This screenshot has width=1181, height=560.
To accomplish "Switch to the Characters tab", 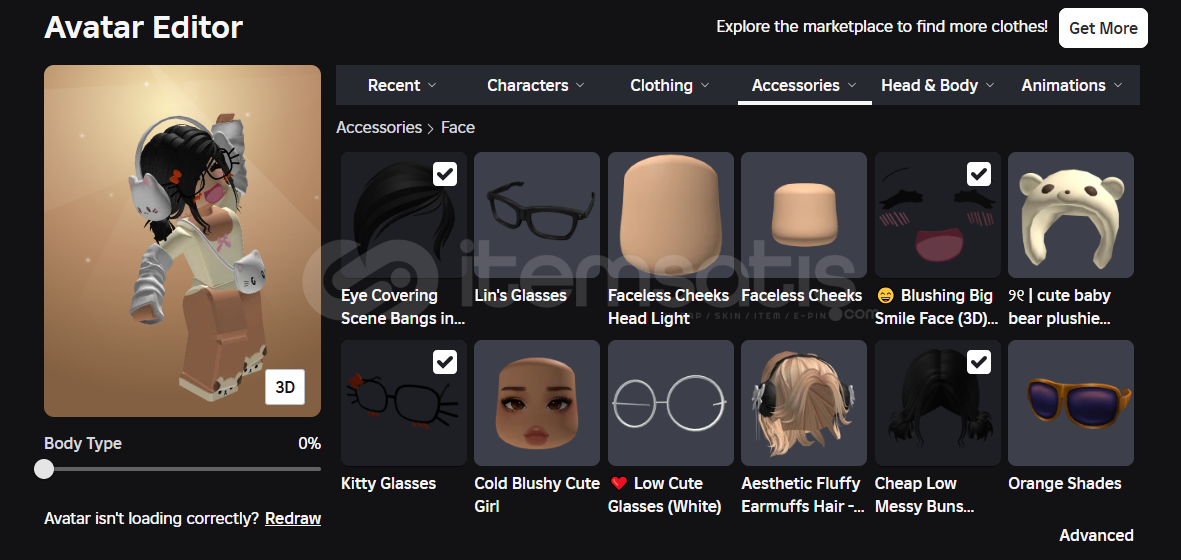I will (536, 85).
